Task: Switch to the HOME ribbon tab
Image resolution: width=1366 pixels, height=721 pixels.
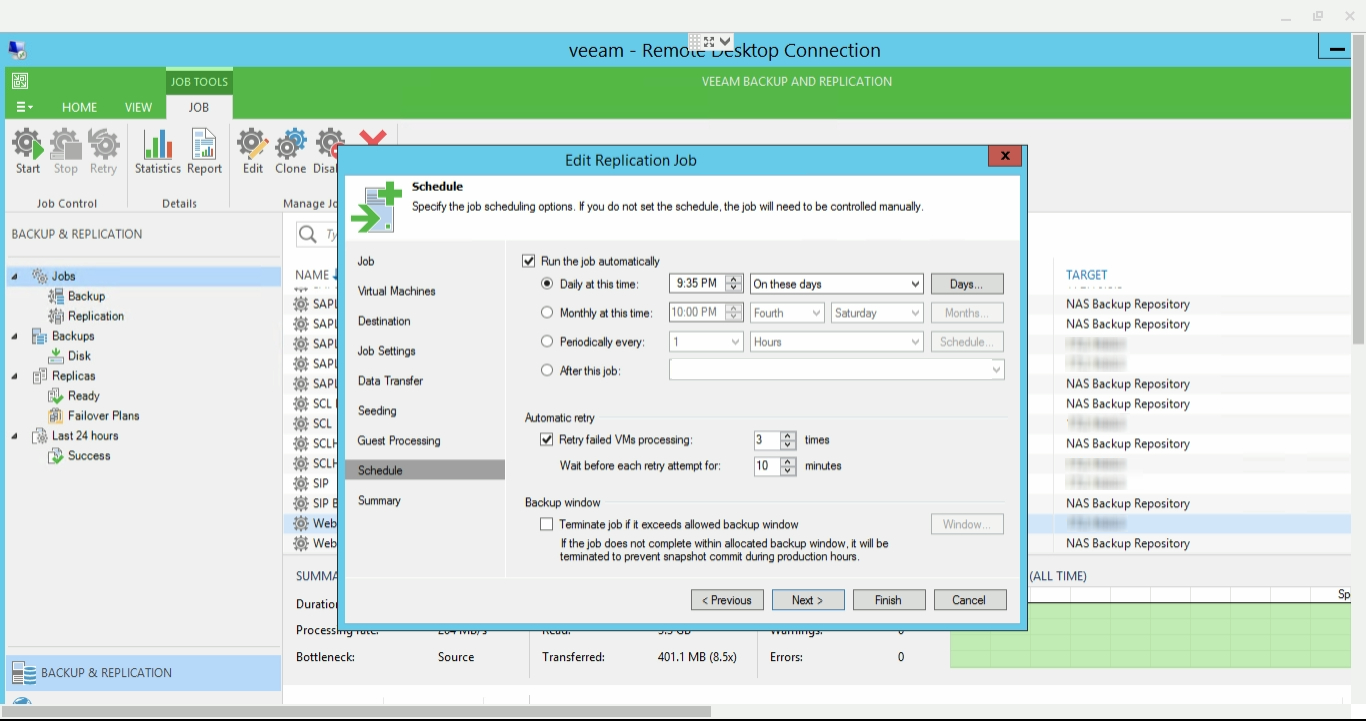Action: point(80,107)
